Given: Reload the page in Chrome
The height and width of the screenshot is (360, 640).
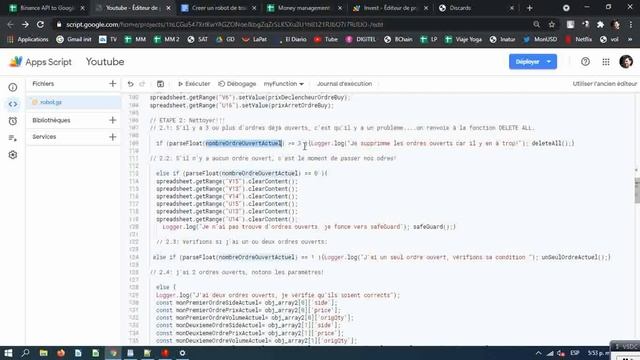Looking at the screenshot, I should click(40, 24).
